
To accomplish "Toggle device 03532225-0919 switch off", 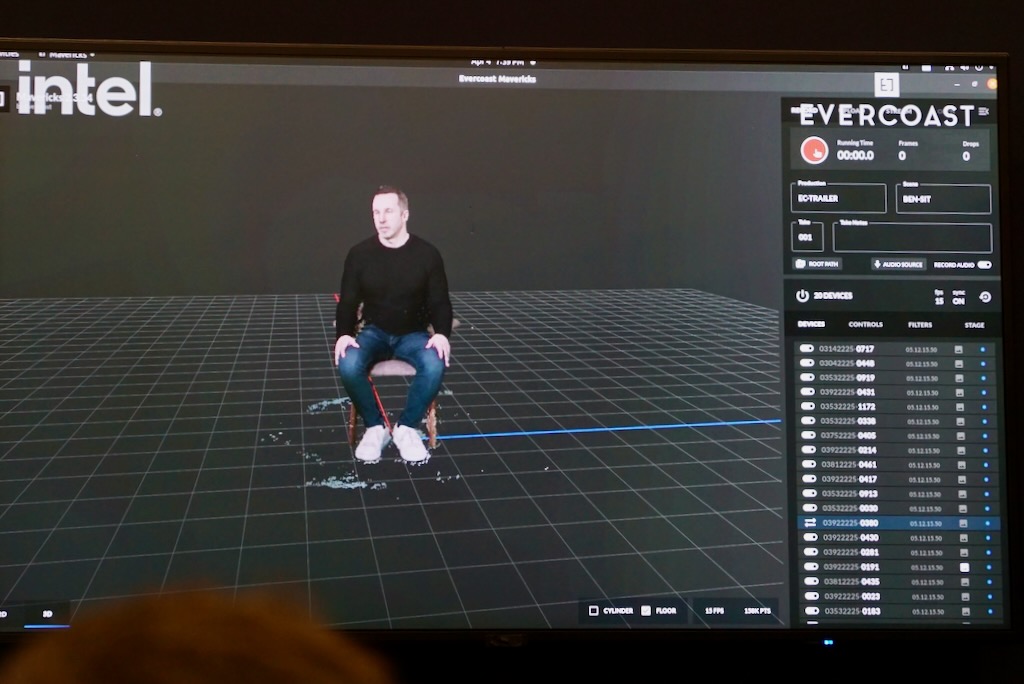I will coord(807,378).
